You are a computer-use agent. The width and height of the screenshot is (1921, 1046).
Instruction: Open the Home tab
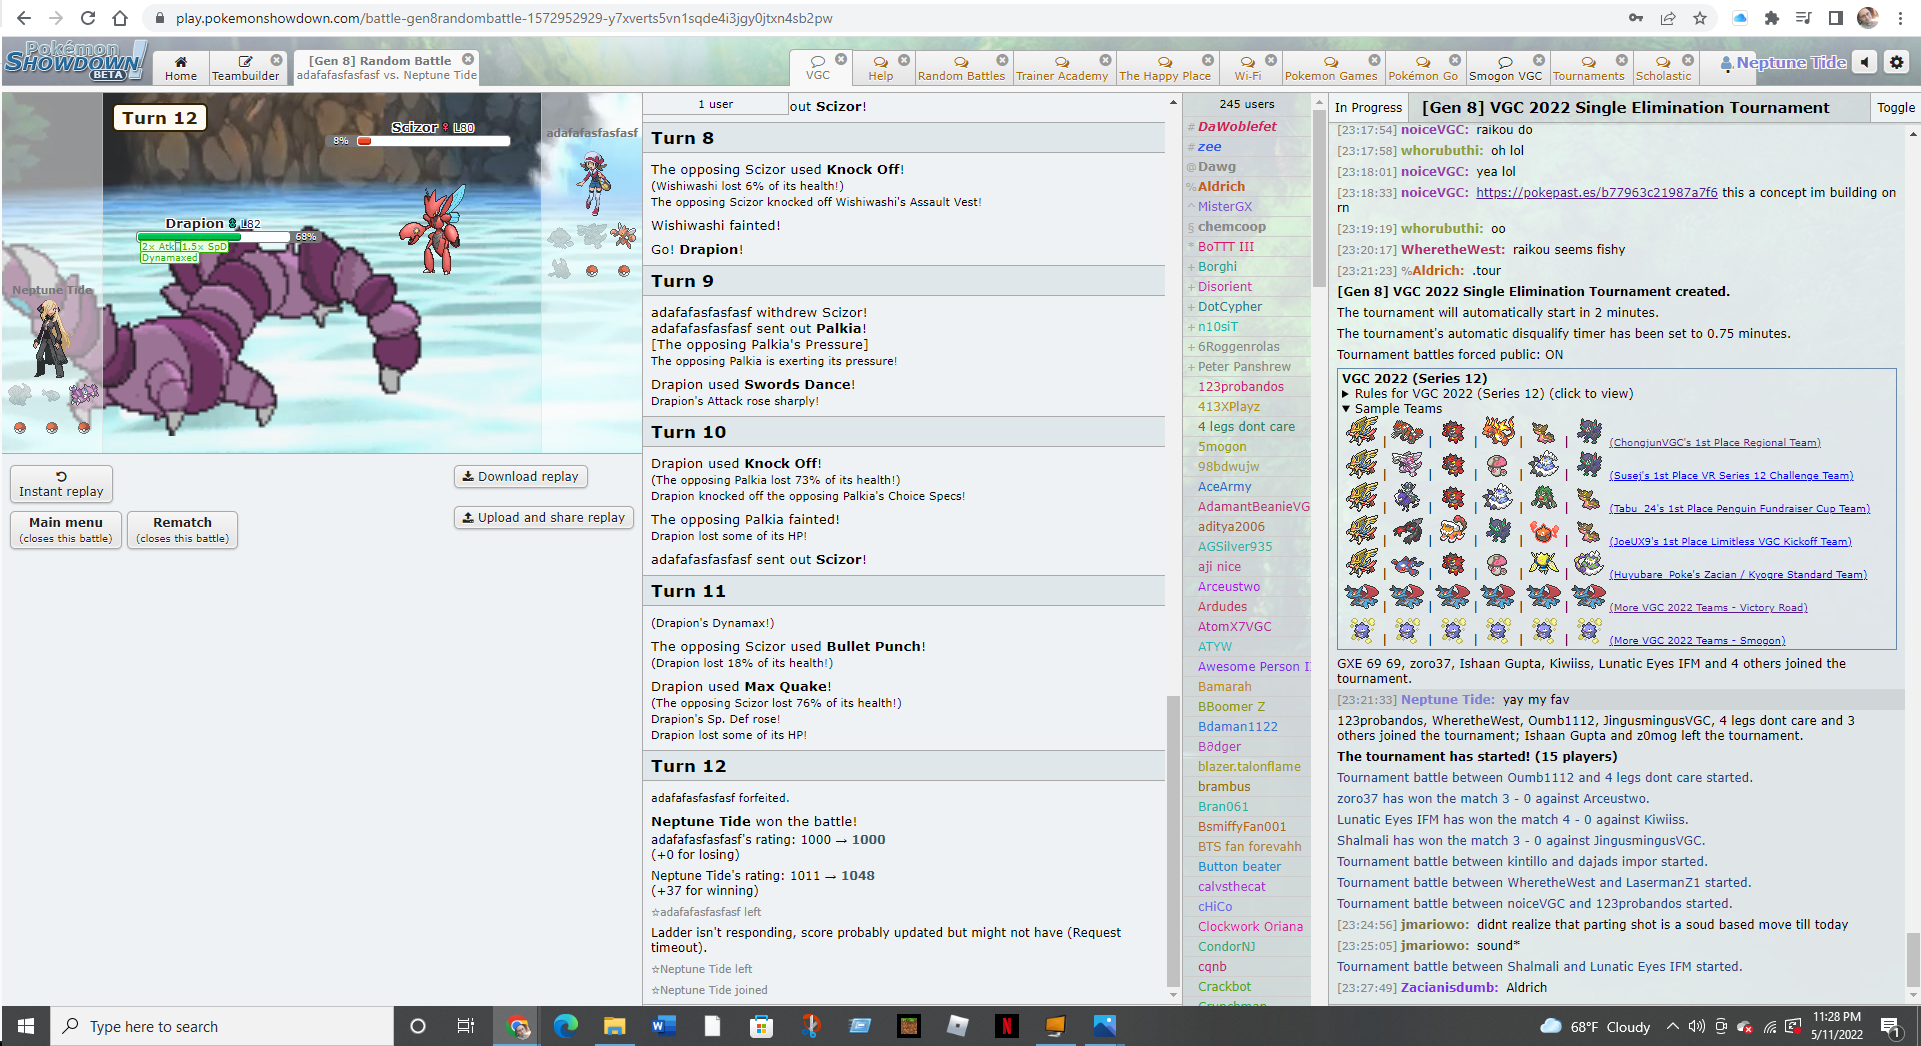(x=181, y=68)
